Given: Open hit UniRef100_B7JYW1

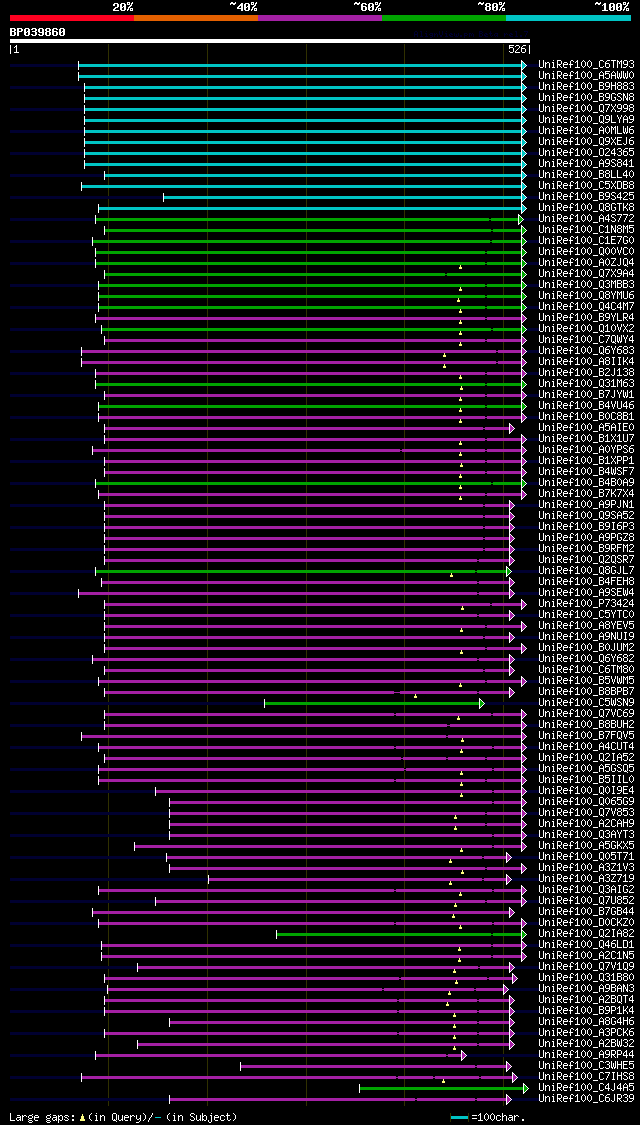Looking at the screenshot, I should (586, 395).
